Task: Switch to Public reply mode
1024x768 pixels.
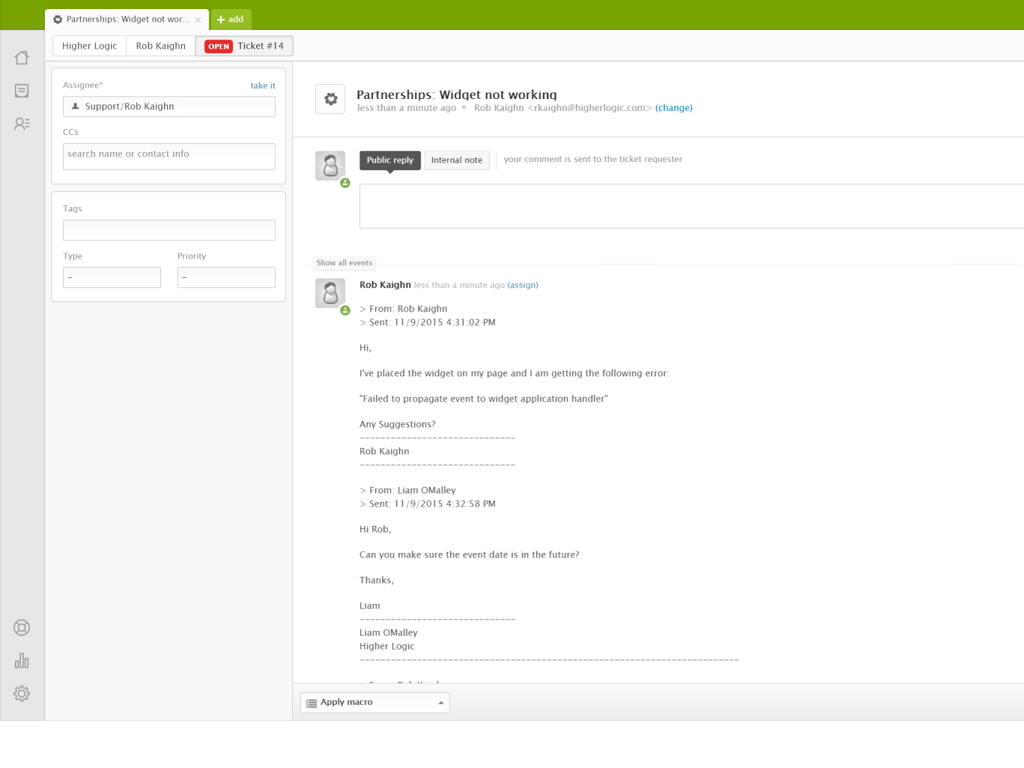Action: coord(390,160)
